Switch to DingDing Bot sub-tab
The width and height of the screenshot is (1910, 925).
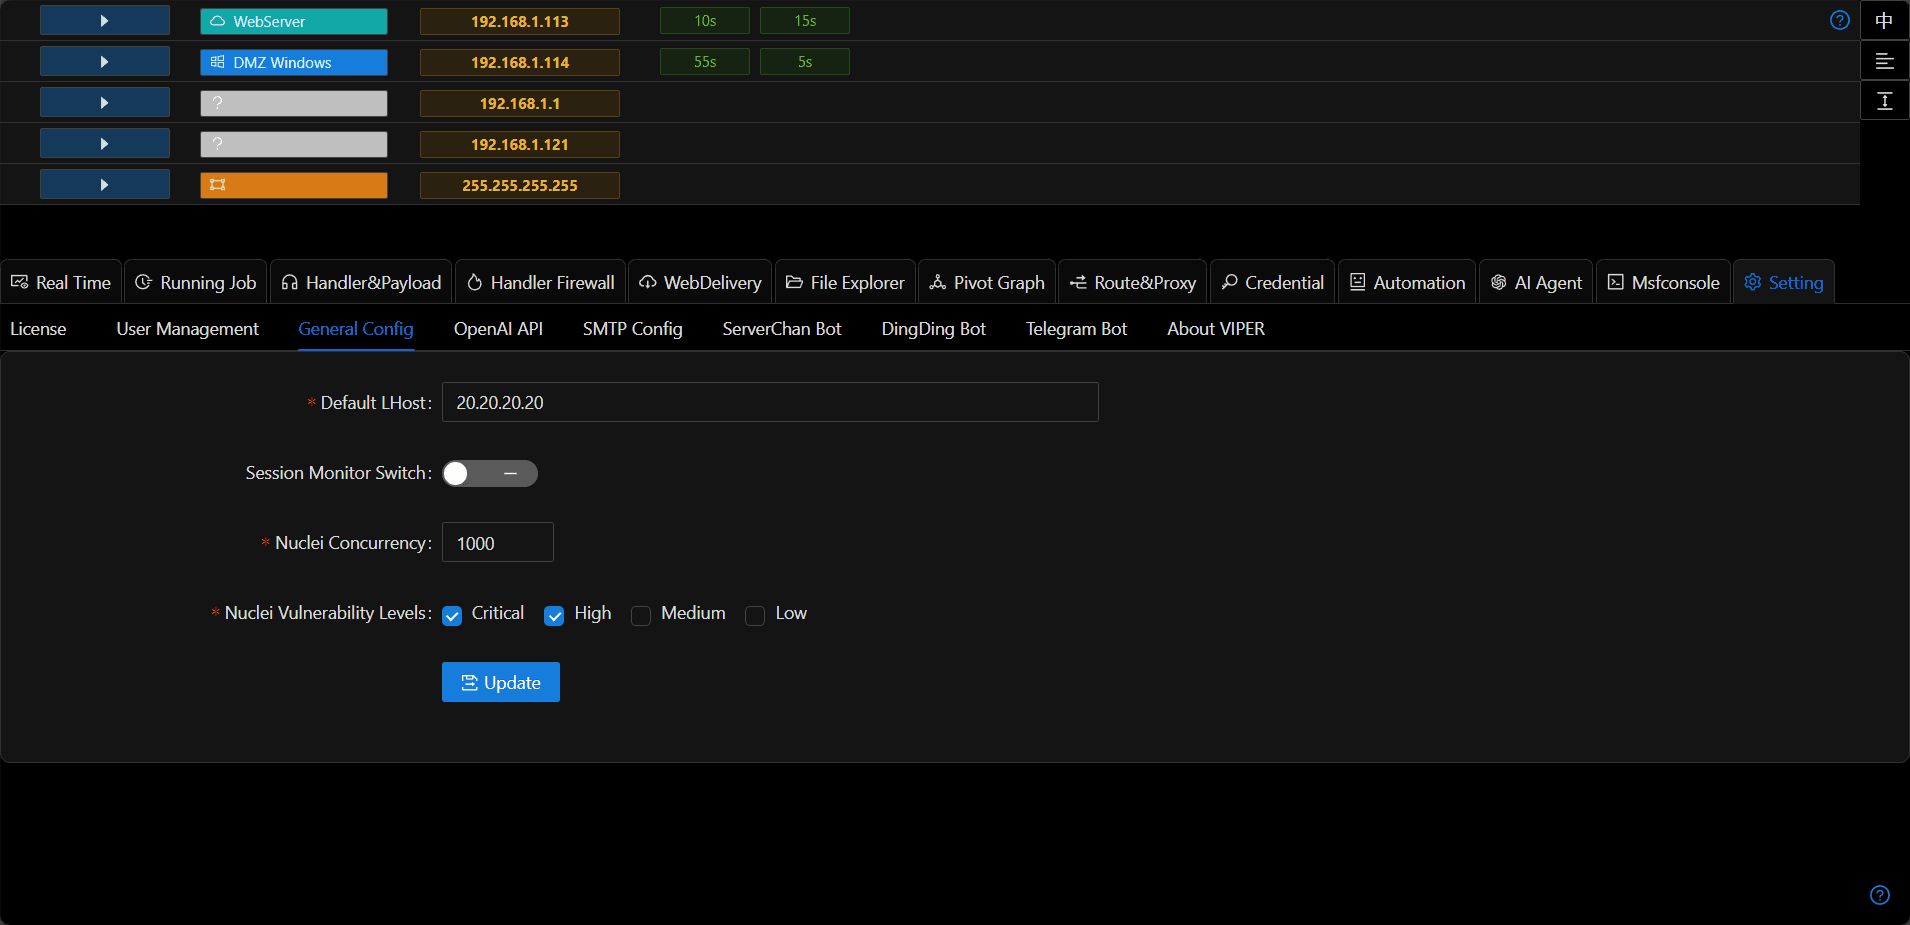(934, 329)
